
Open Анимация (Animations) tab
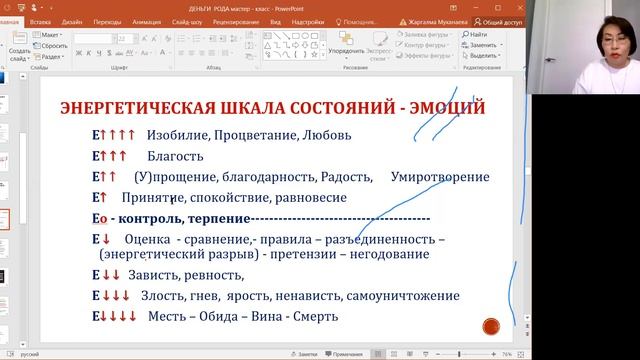tap(147, 22)
